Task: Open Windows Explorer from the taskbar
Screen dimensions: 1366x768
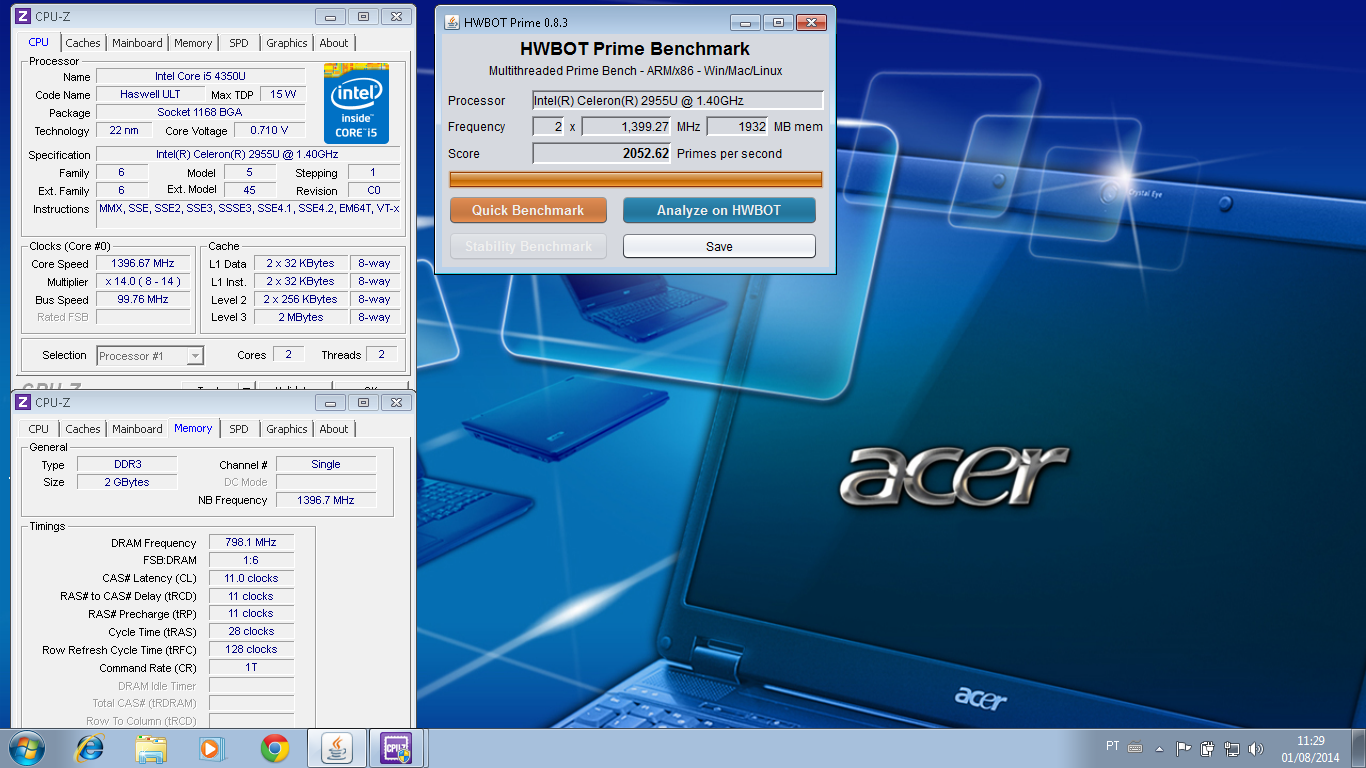Action: pyautogui.click(x=152, y=748)
